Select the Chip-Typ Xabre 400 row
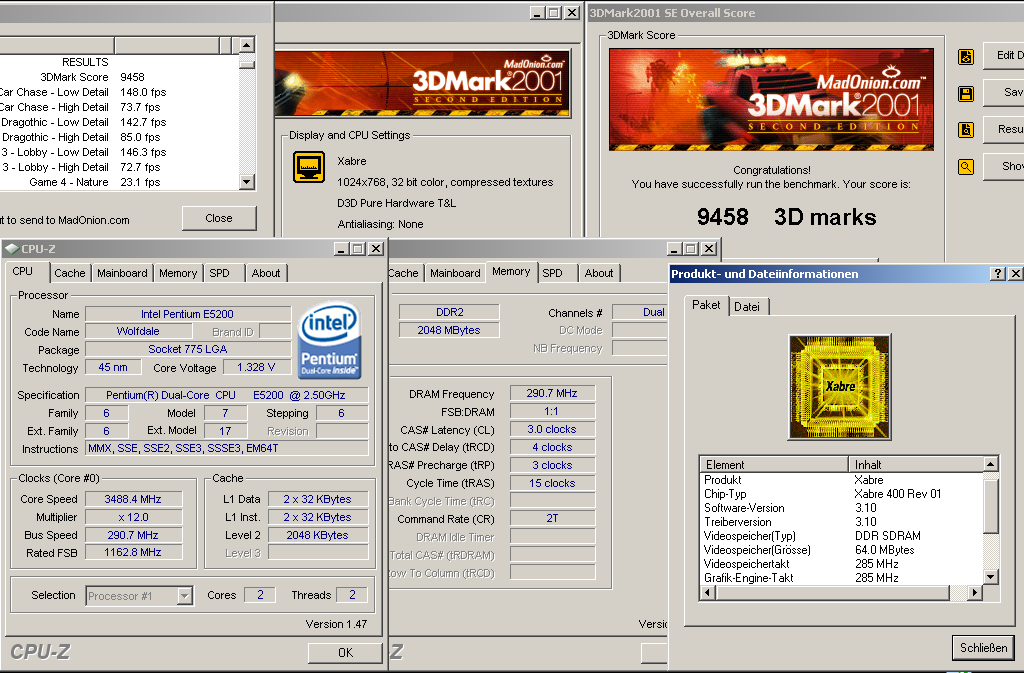 pyautogui.click(x=841, y=493)
